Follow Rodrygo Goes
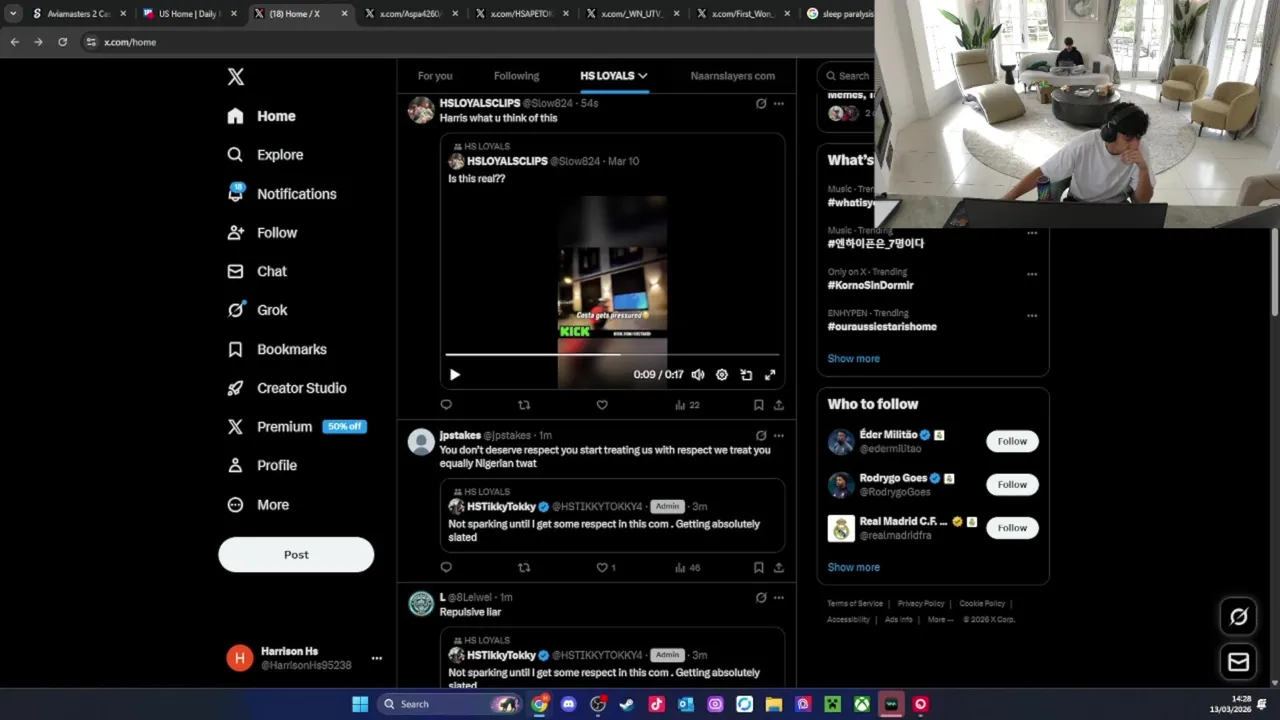 (1012, 485)
